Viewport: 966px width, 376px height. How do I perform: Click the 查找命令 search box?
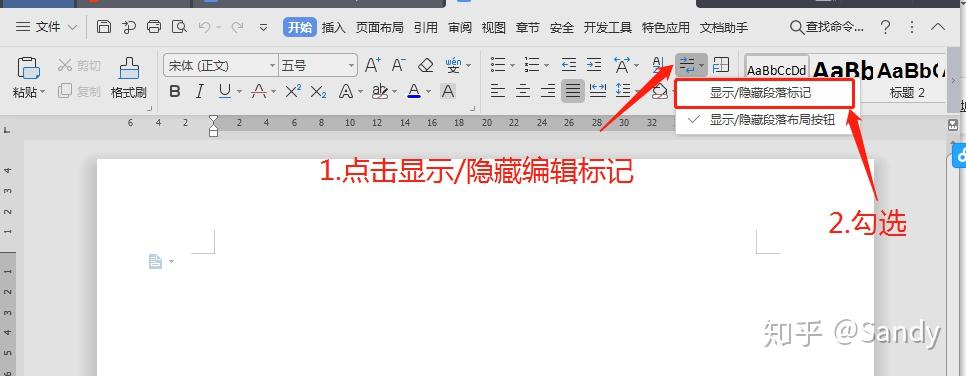pos(827,27)
